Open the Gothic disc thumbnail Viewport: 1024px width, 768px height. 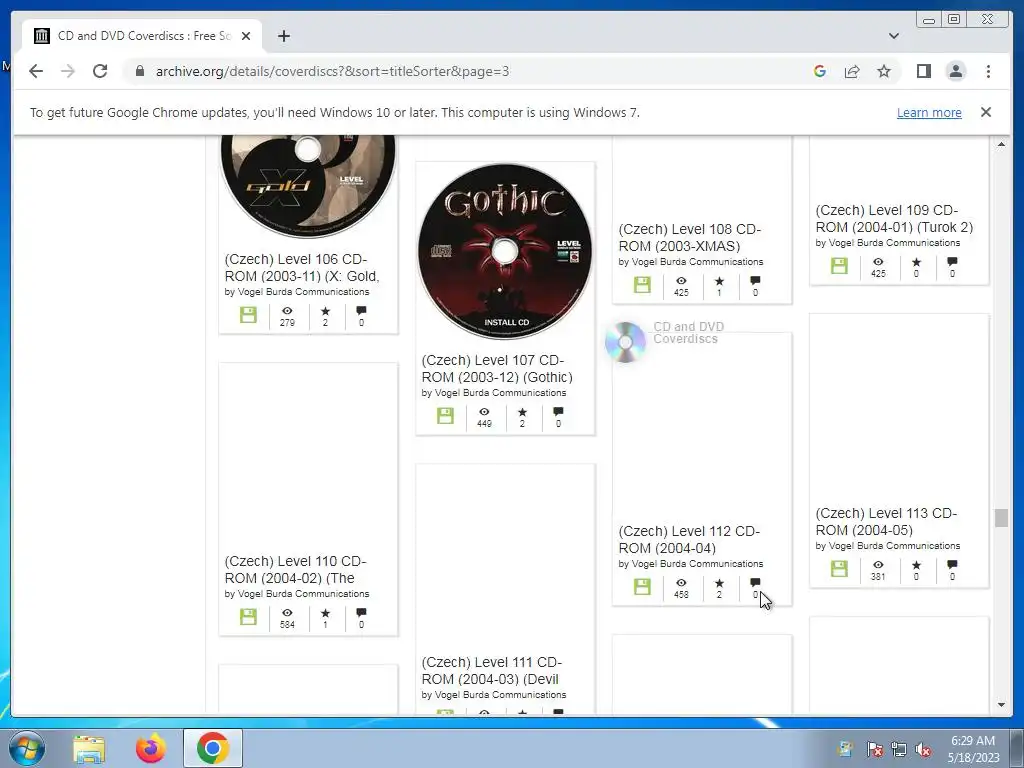[x=505, y=251]
